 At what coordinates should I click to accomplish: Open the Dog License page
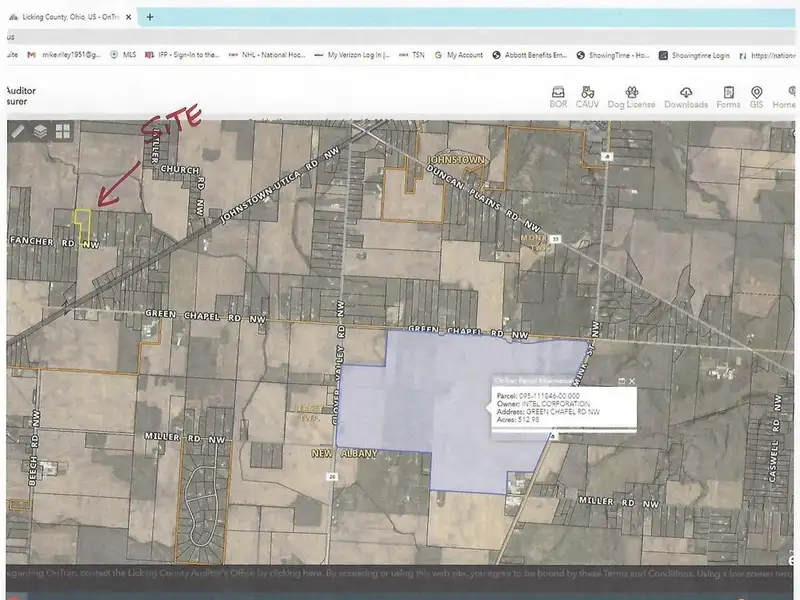point(631,97)
